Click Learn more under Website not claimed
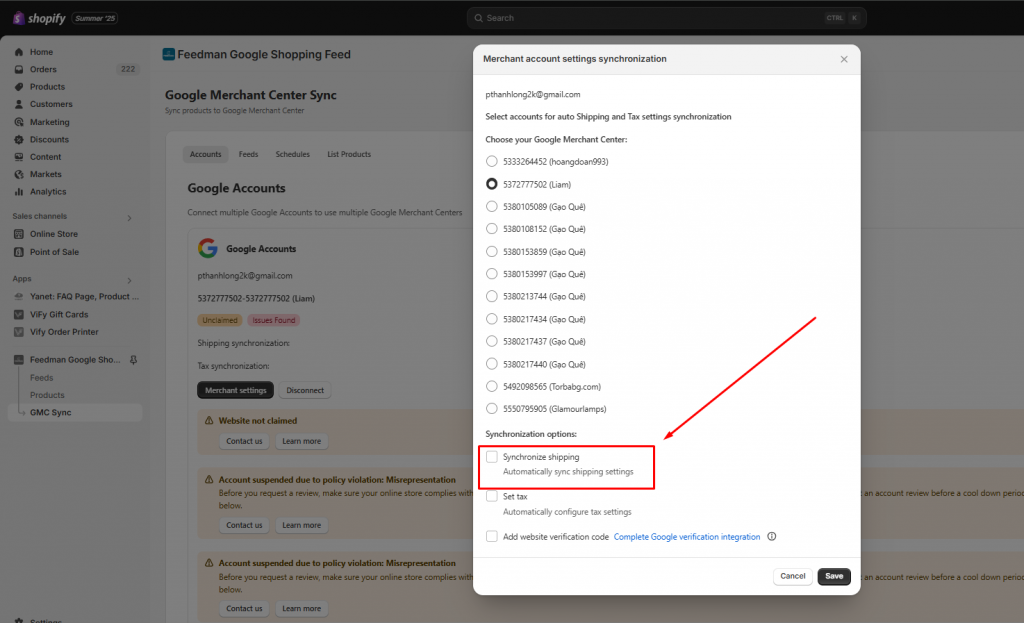 click(302, 441)
